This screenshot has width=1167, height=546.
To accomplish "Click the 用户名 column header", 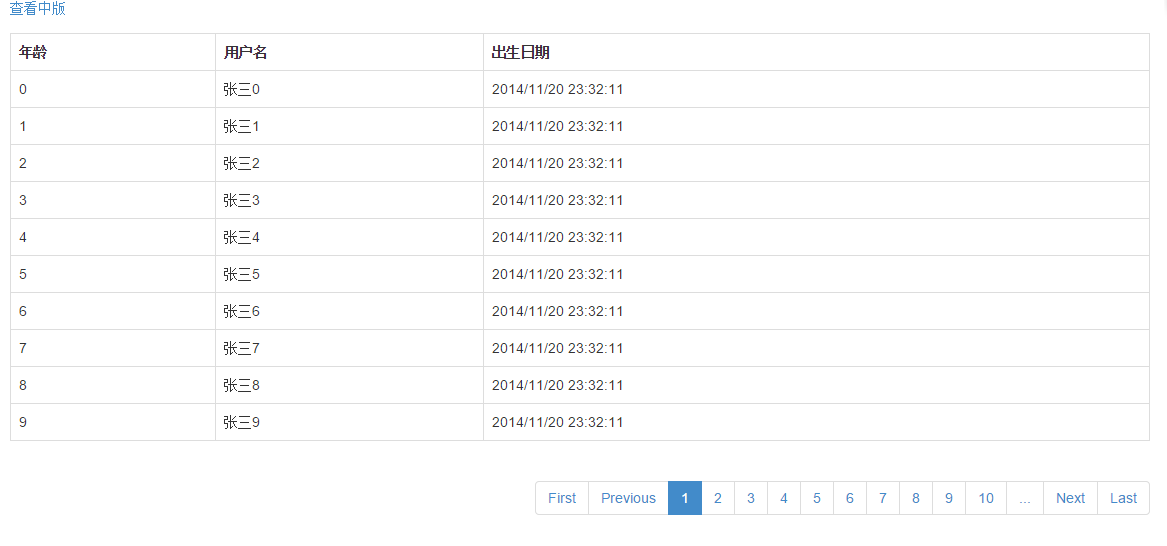I will click(x=245, y=53).
